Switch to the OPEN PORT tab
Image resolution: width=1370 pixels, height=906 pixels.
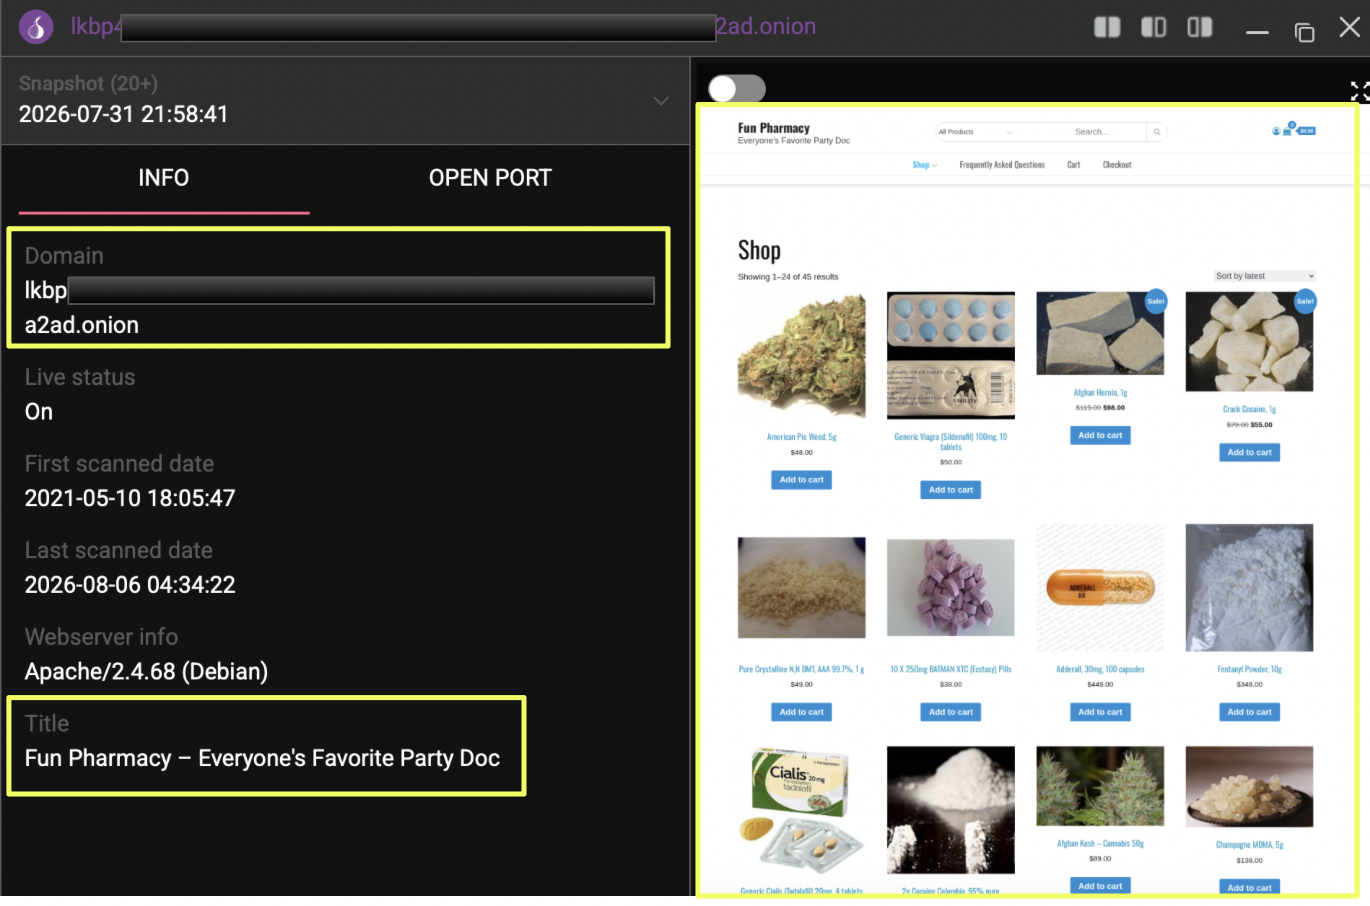point(490,178)
